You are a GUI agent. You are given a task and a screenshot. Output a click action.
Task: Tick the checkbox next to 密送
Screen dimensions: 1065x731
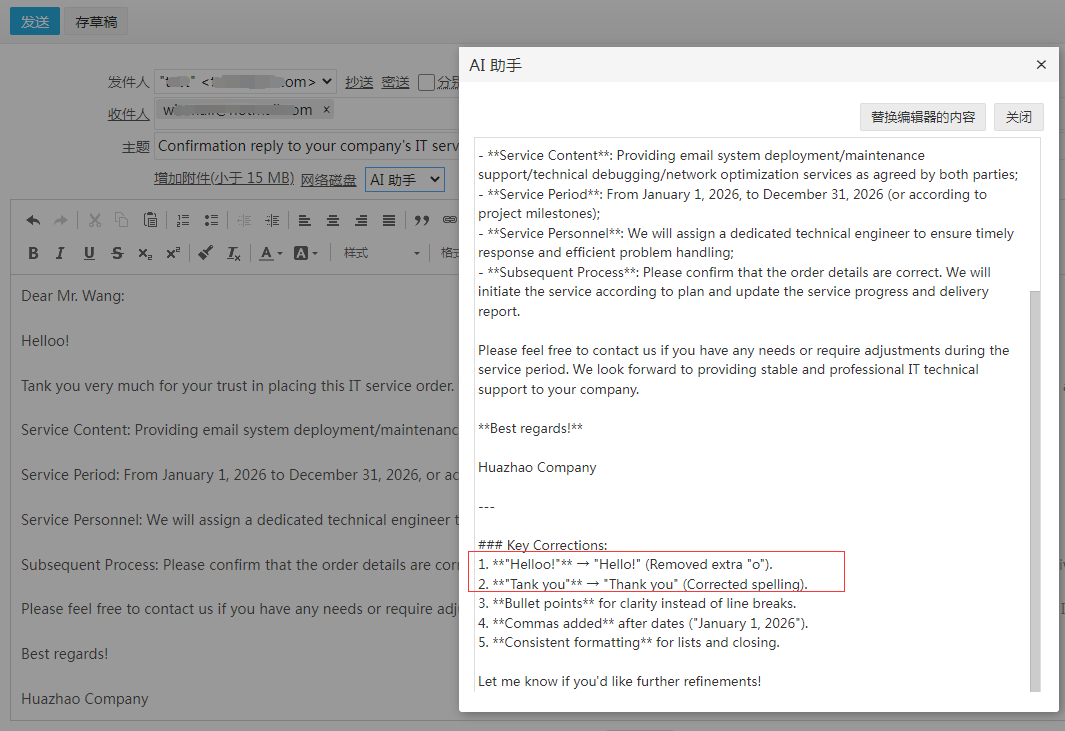(x=426, y=82)
